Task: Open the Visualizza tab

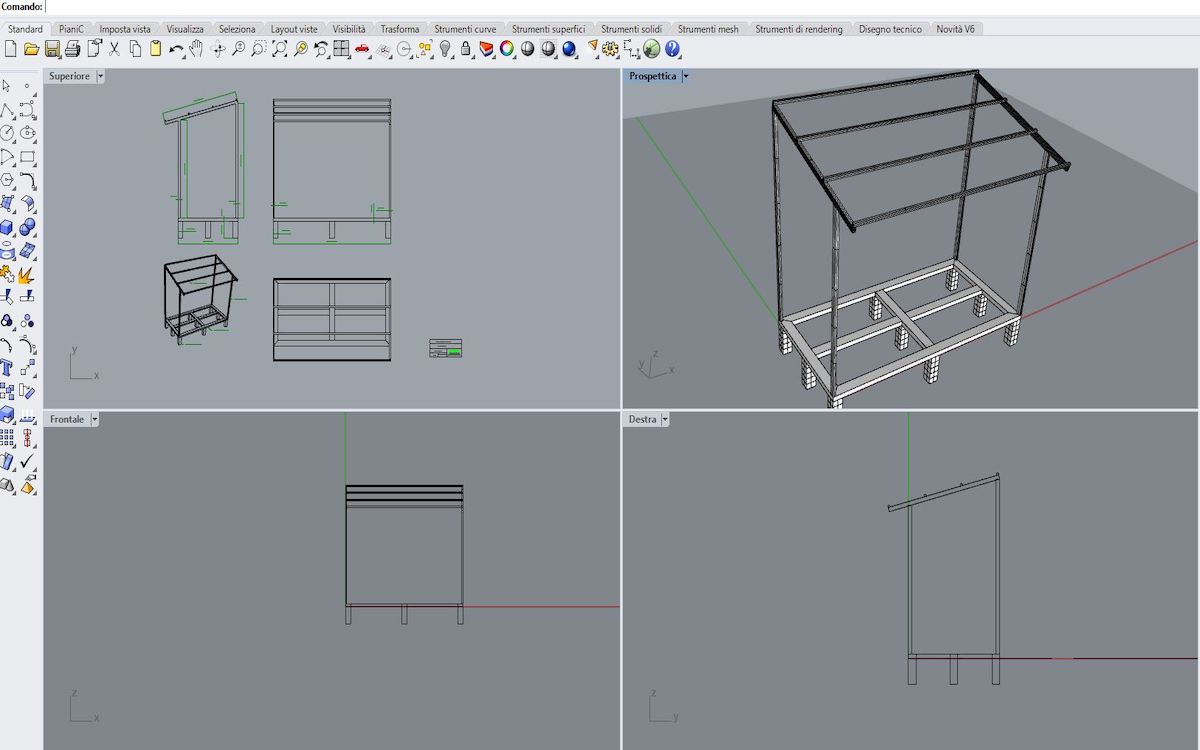Action: coord(185,29)
